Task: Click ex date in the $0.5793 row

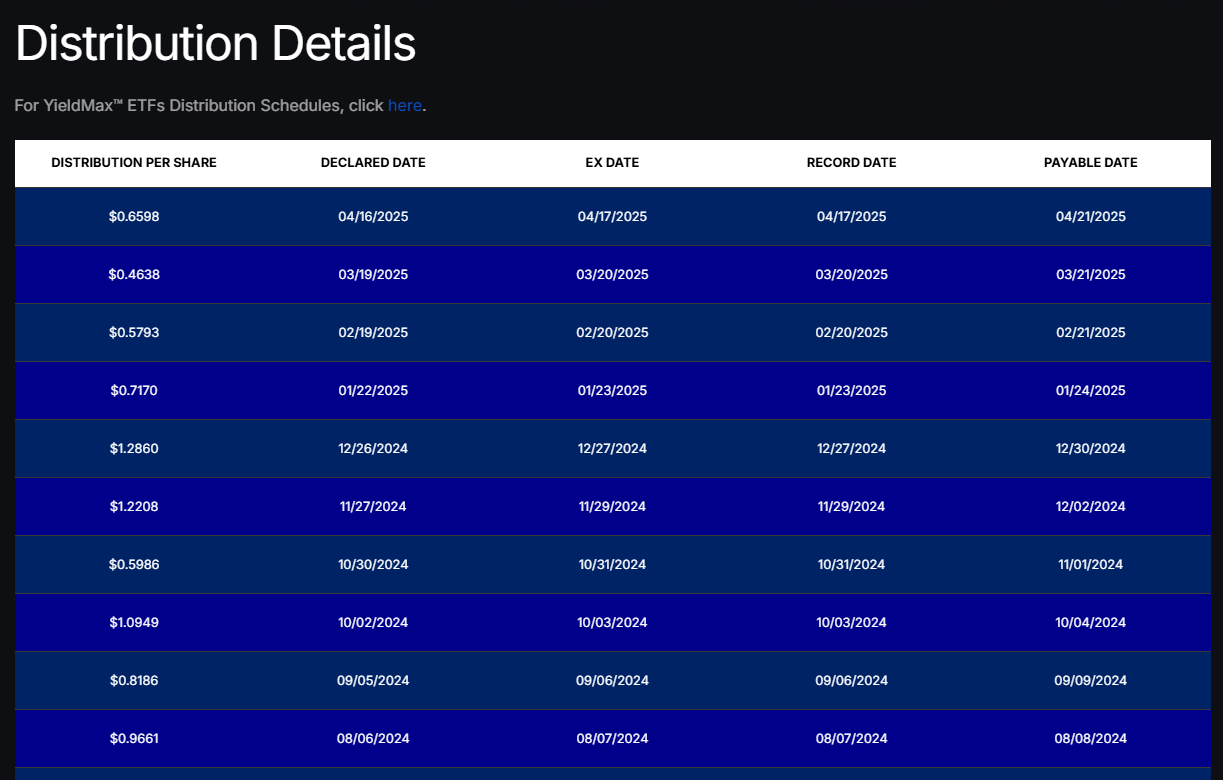Action: click(612, 332)
